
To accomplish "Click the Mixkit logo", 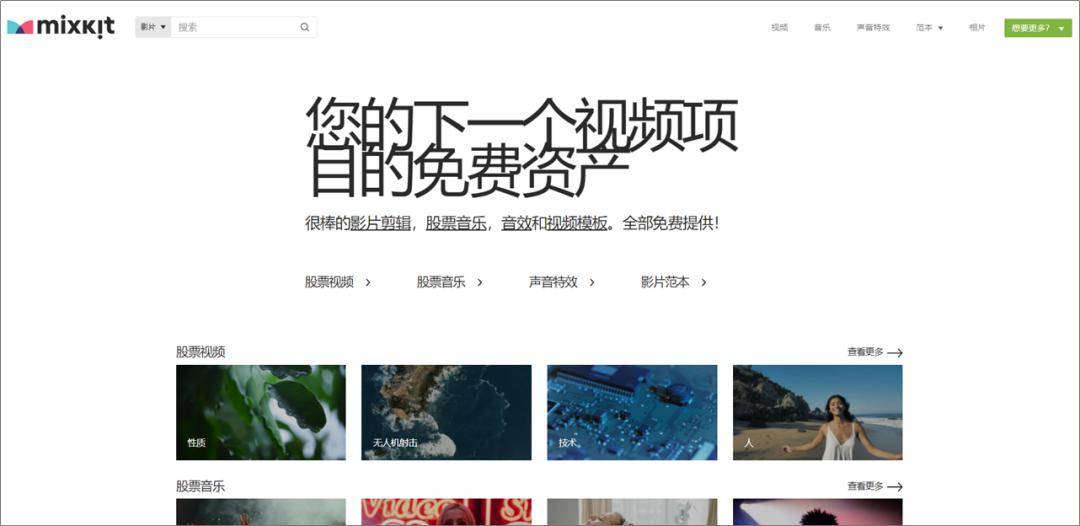I will [61, 27].
